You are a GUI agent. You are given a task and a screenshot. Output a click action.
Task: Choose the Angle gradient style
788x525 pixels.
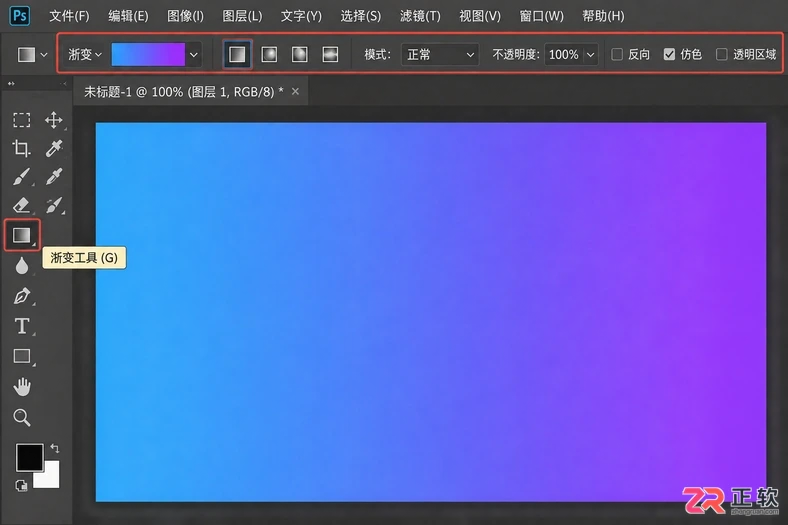(x=300, y=54)
